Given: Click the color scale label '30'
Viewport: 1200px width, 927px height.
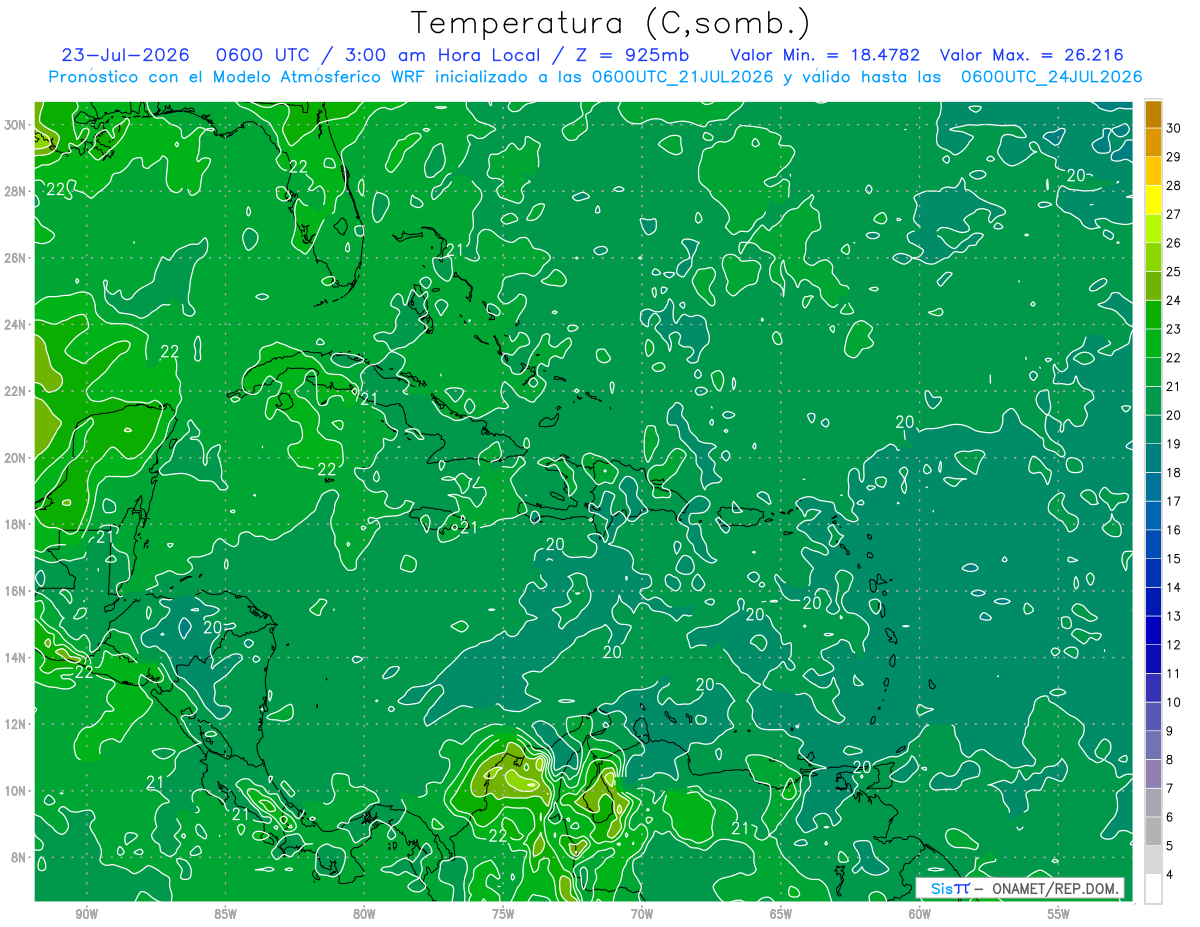Looking at the screenshot, I should 1174,128.
